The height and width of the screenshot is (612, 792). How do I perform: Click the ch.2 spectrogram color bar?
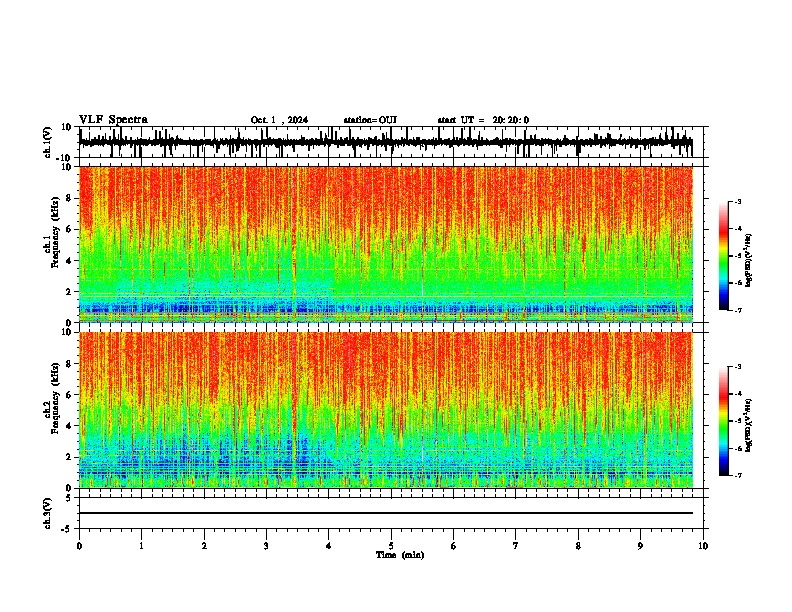(x=724, y=421)
